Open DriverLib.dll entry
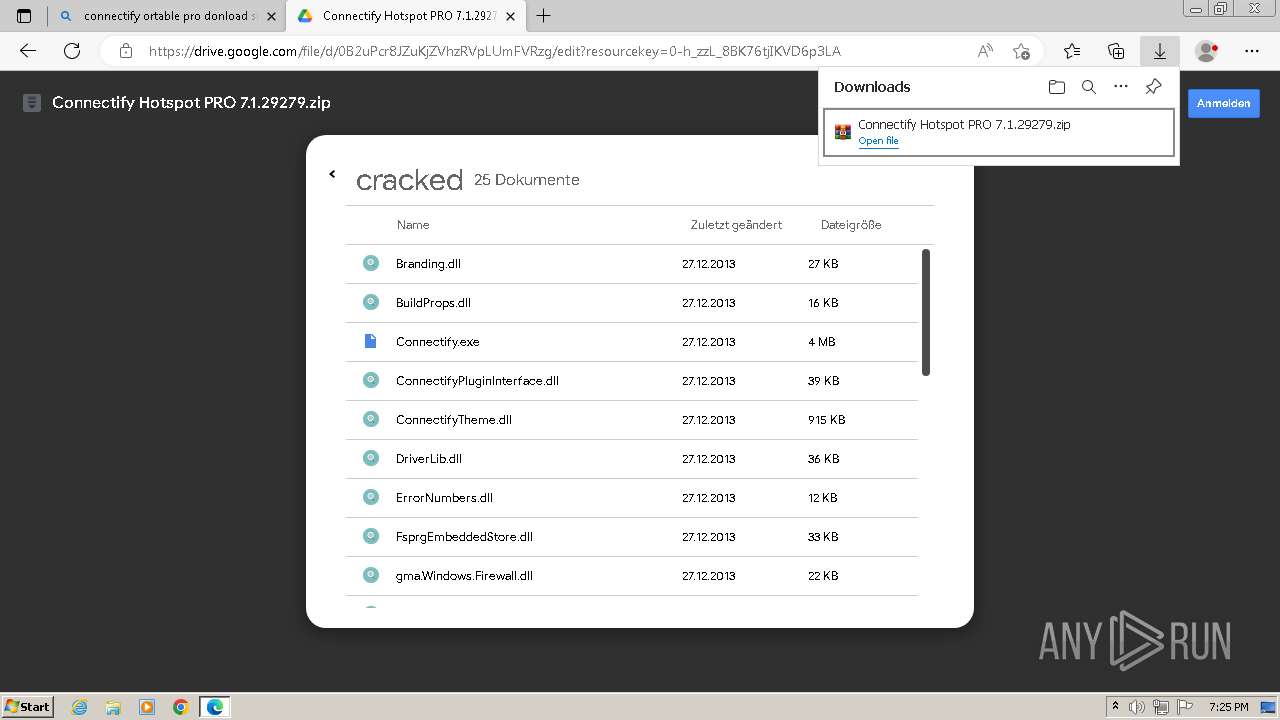 click(x=631, y=459)
